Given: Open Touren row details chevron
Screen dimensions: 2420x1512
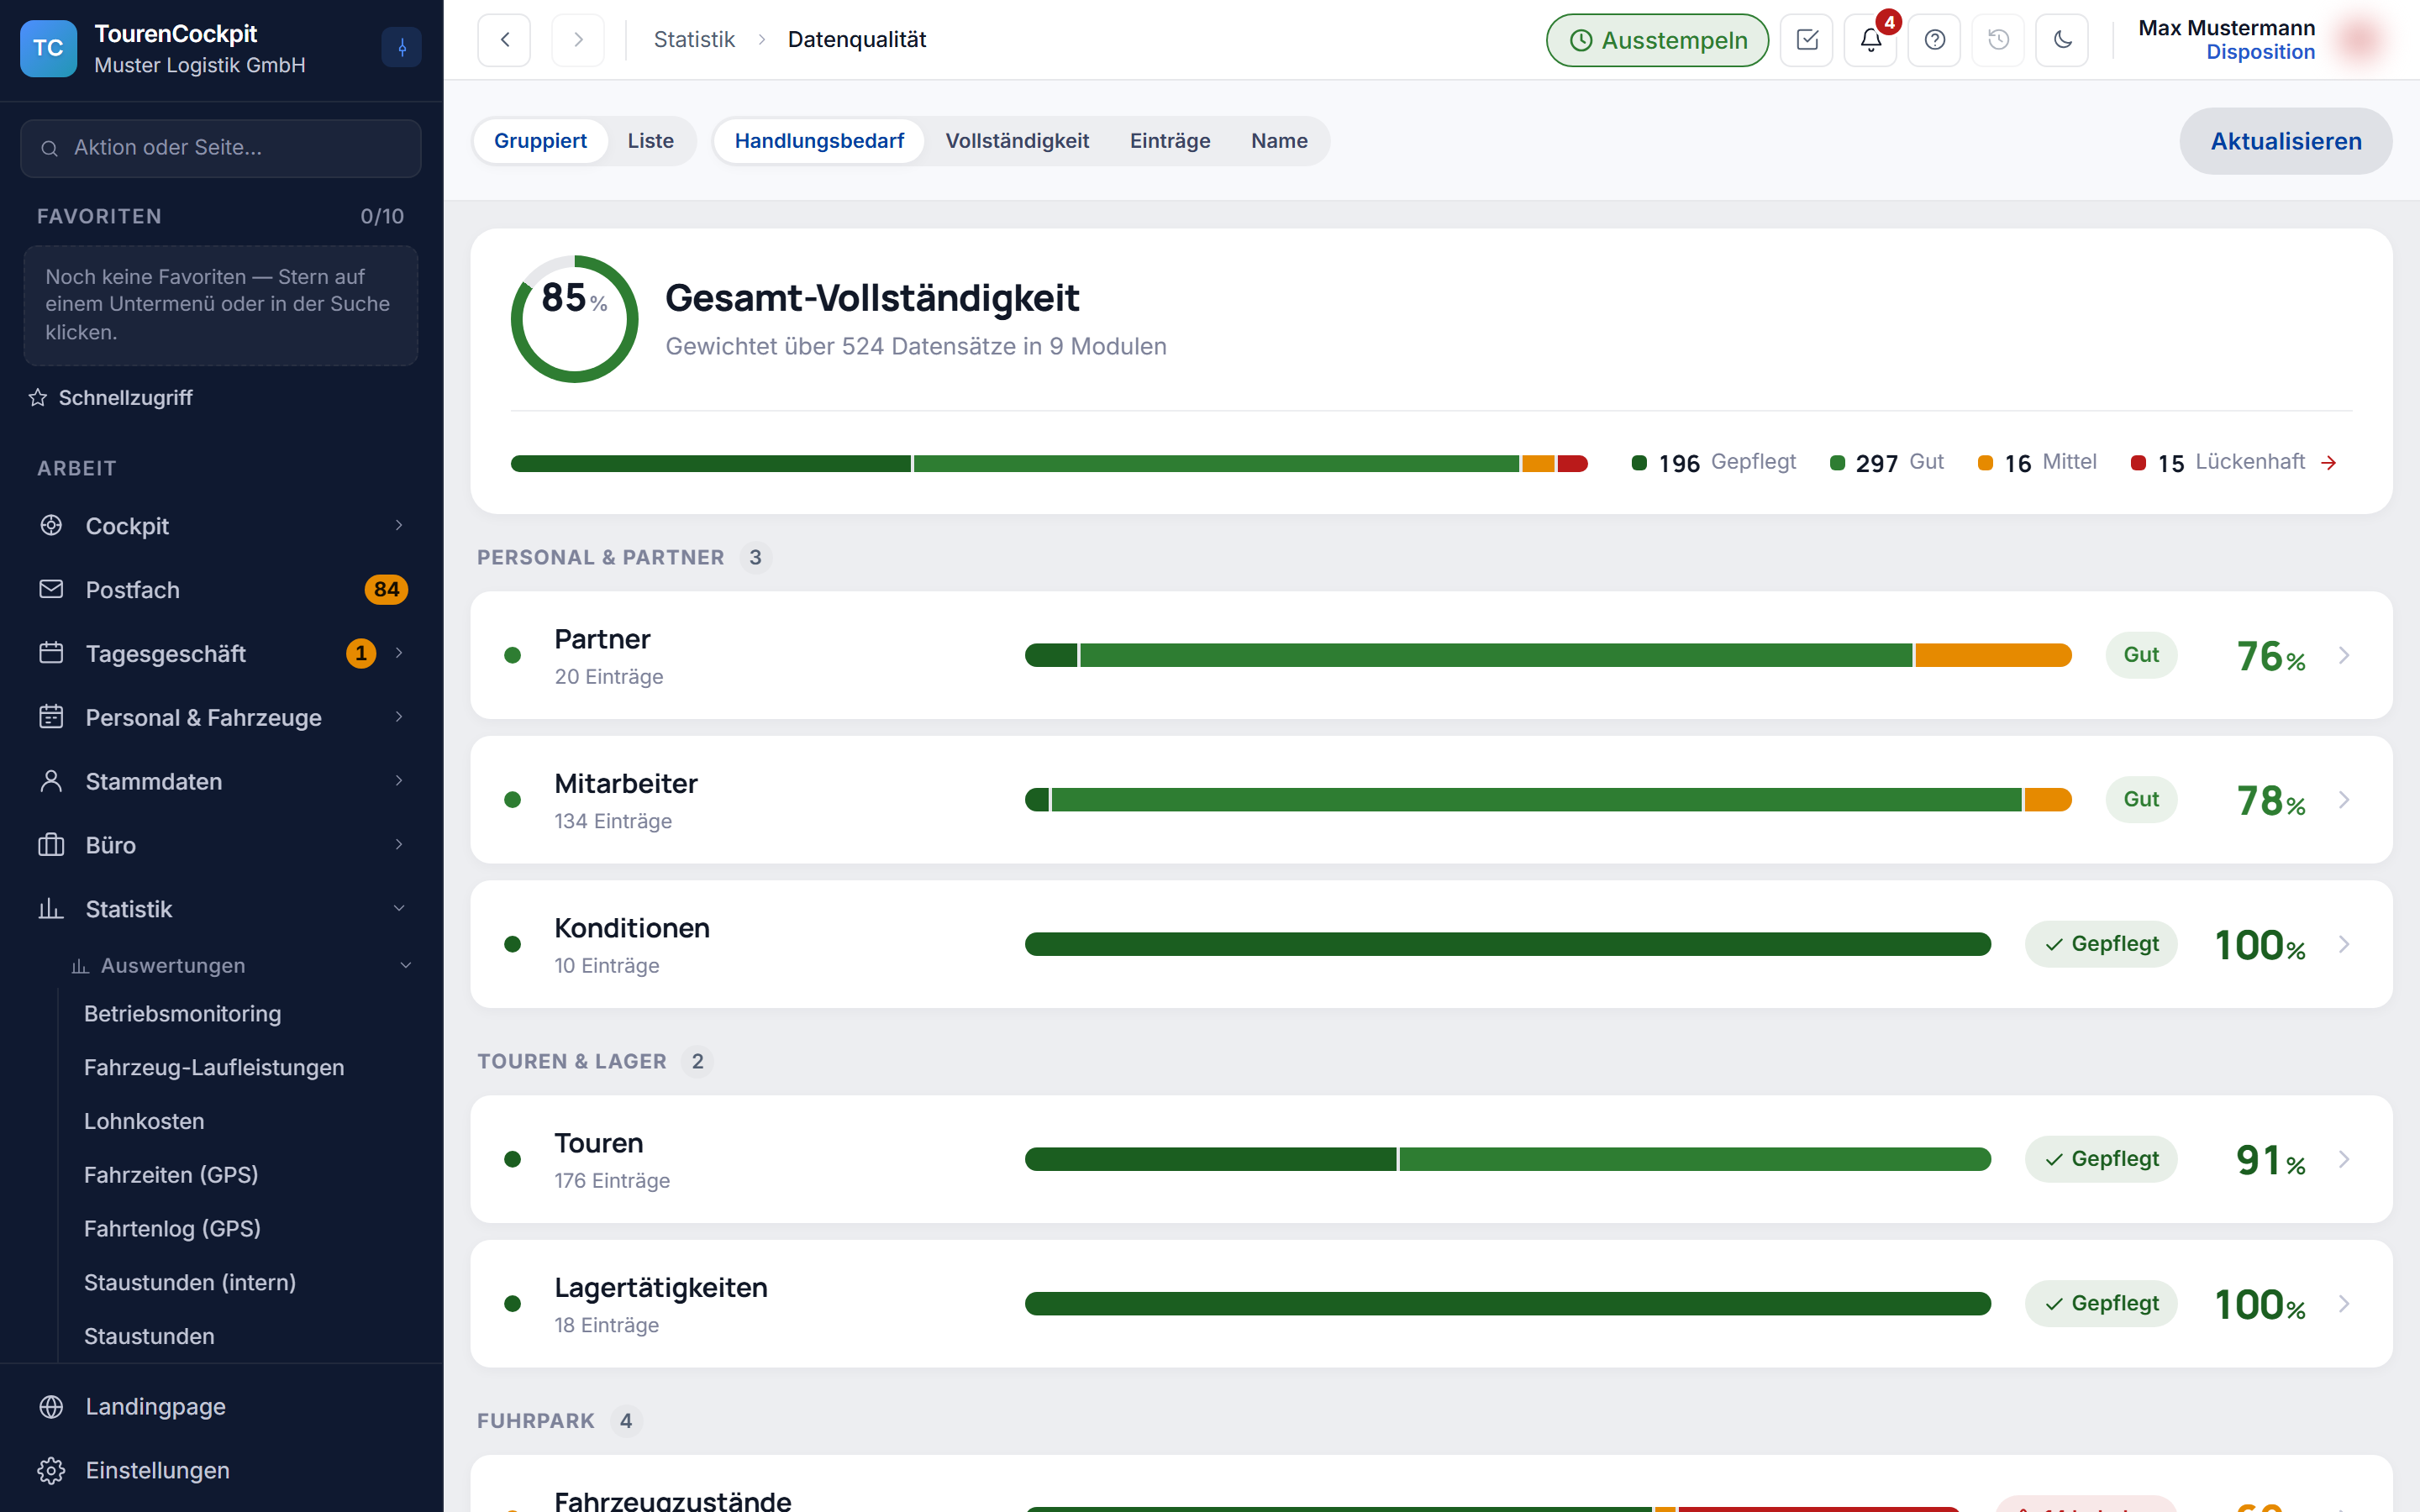Looking at the screenshot, I should pyautogui.click(x=2344, y=1160).
